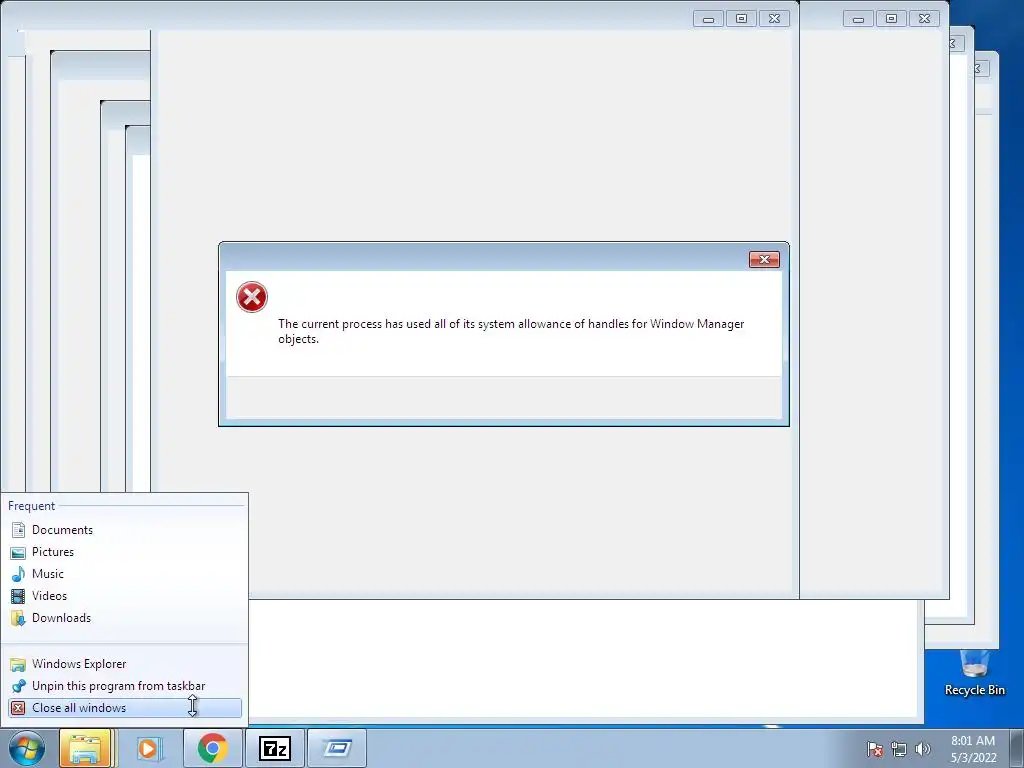Launch Windows Explorer from the jump list
The width and height of the screenshot is (1024, 768).
[124, 664]
